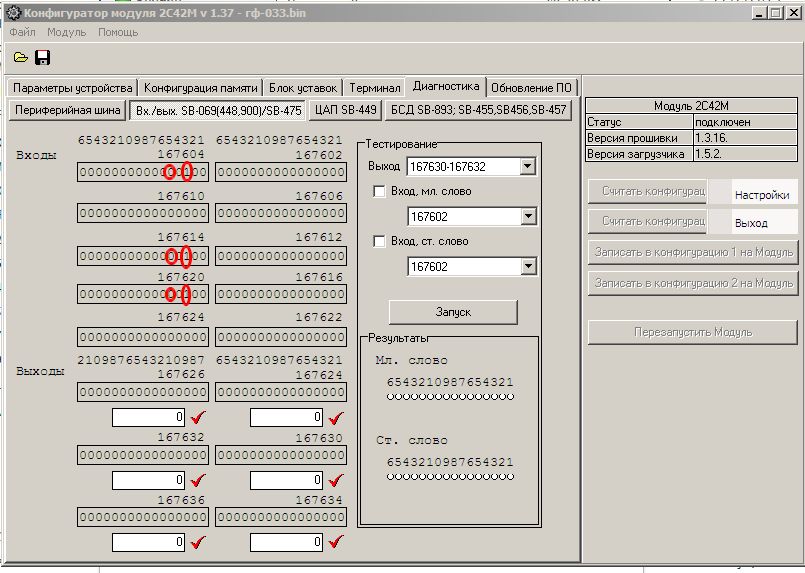The width and height of the screenshot is (805, 573).
Task: Minimize the configurator window
Action: coord(759,13)
